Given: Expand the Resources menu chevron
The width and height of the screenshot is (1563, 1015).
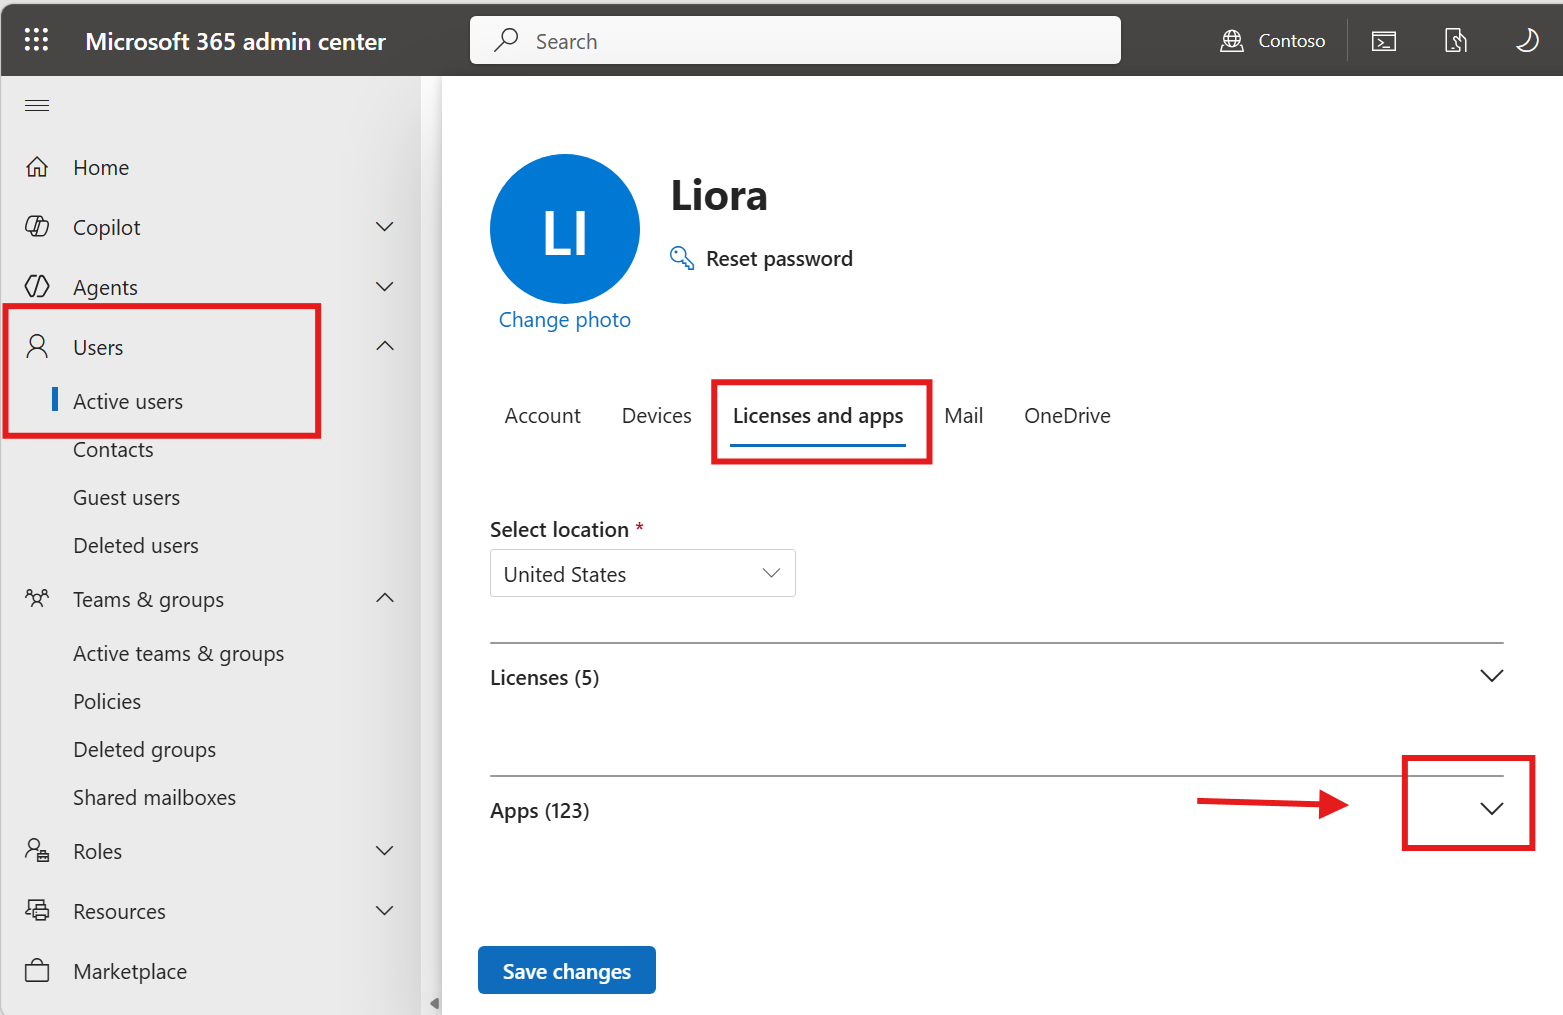Looking at the screenshot, I should 385,911.
